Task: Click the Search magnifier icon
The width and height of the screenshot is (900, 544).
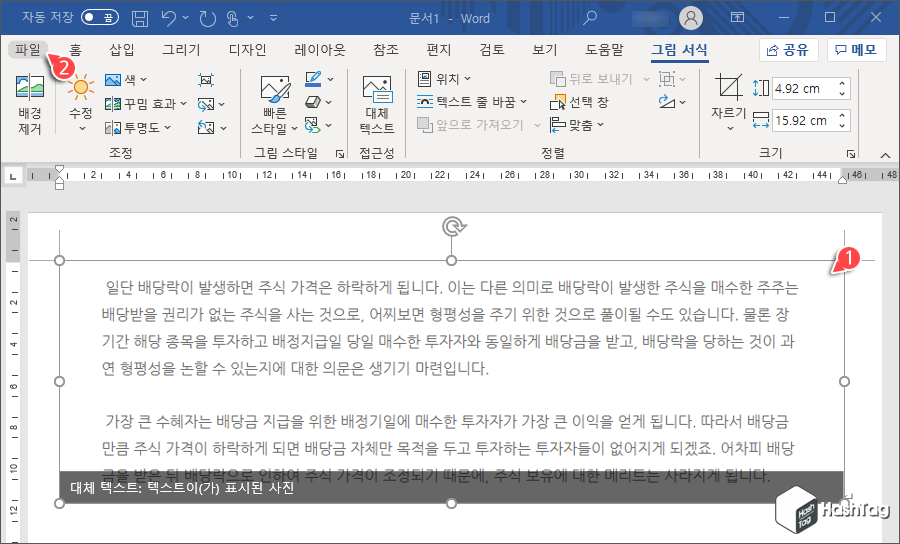Action: [x=589, y=18]
